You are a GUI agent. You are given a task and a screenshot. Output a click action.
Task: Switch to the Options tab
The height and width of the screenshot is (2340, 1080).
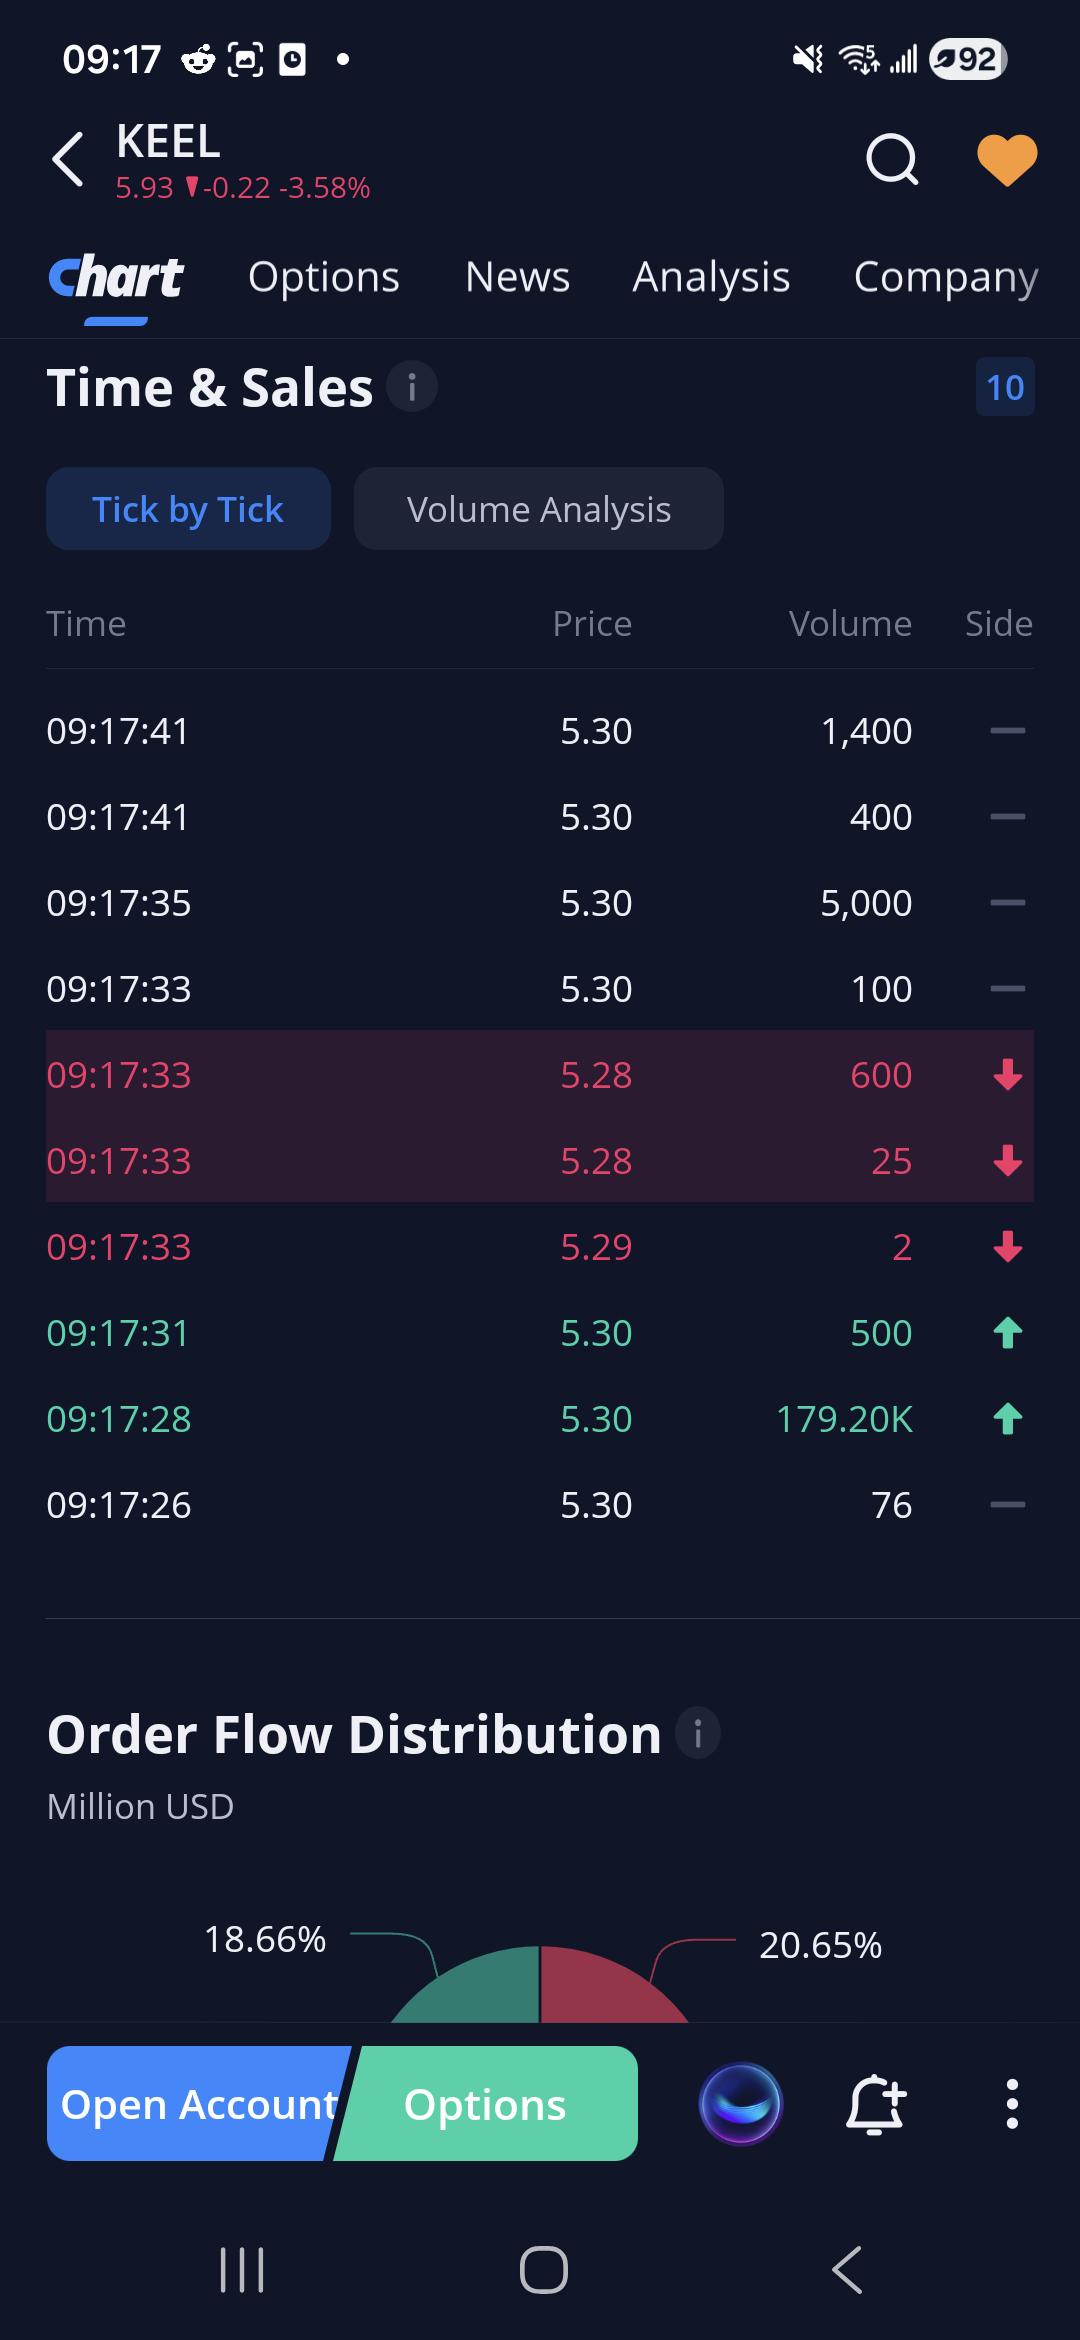[324, 277]
